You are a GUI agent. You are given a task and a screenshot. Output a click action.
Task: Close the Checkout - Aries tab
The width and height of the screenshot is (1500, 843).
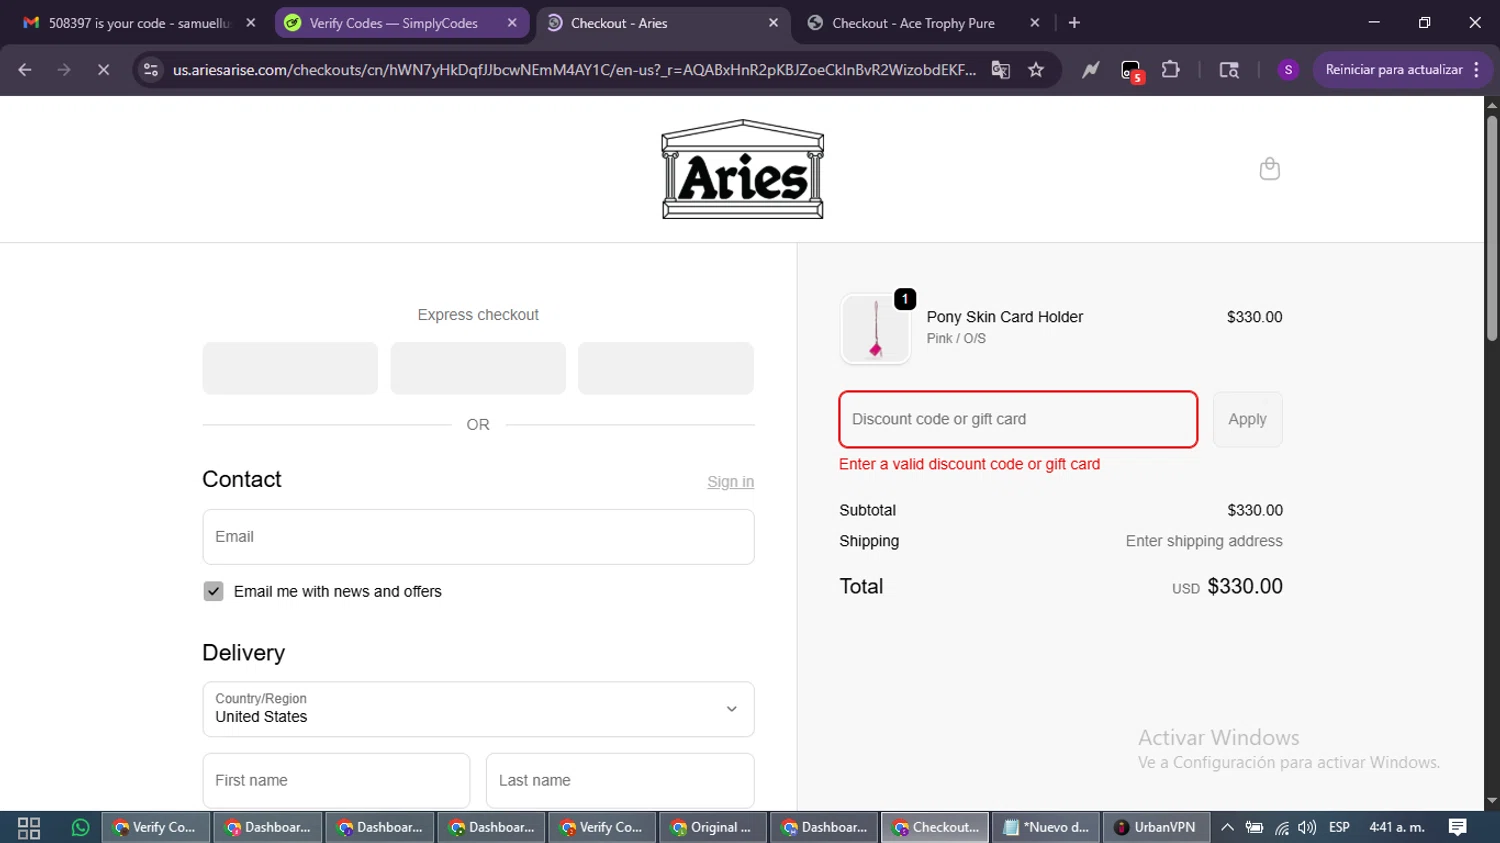tap(773, 22)
